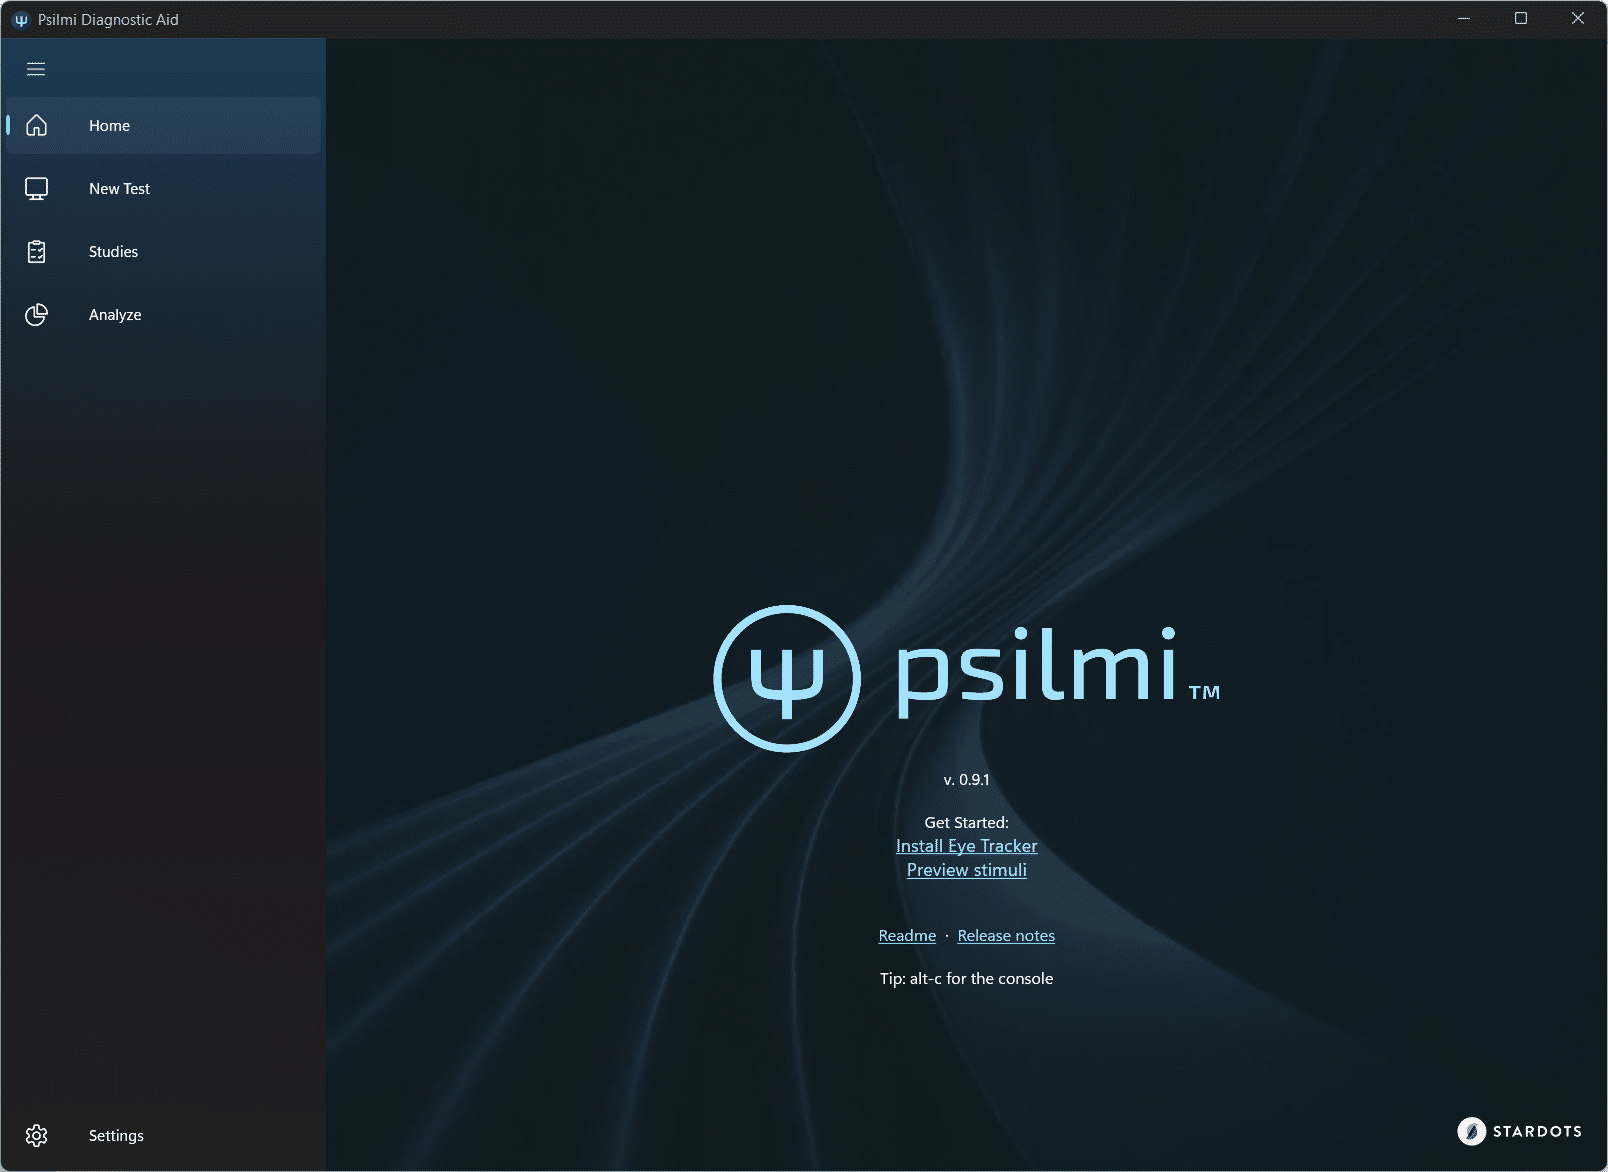
Task: Open the Settings text label
Action: pyautogui.click(x=116, y=1136)
